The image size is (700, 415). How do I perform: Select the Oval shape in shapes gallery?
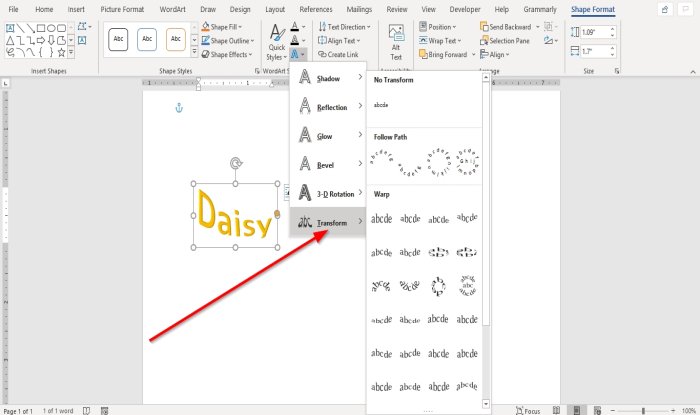[x=51, y=28]
